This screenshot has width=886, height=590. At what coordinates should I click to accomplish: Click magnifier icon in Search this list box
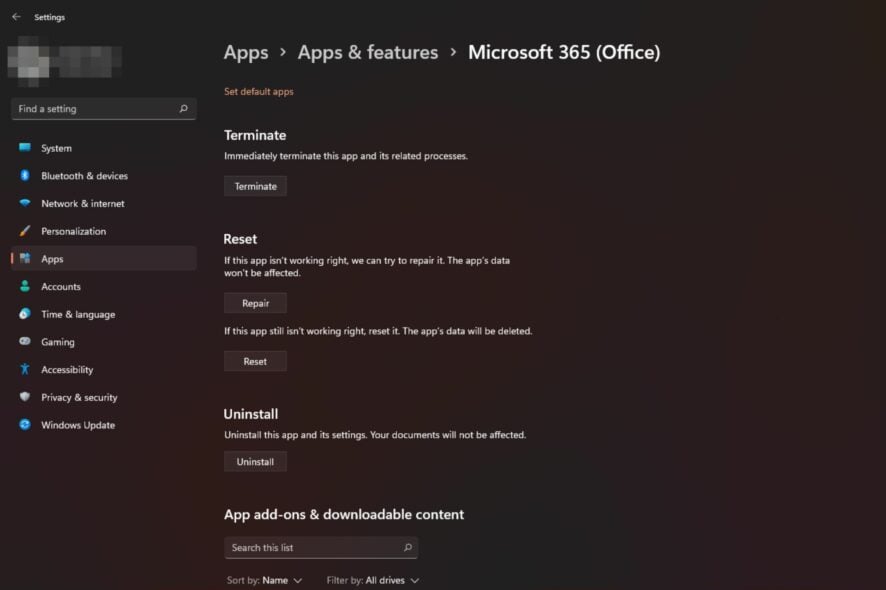[407, 547]
